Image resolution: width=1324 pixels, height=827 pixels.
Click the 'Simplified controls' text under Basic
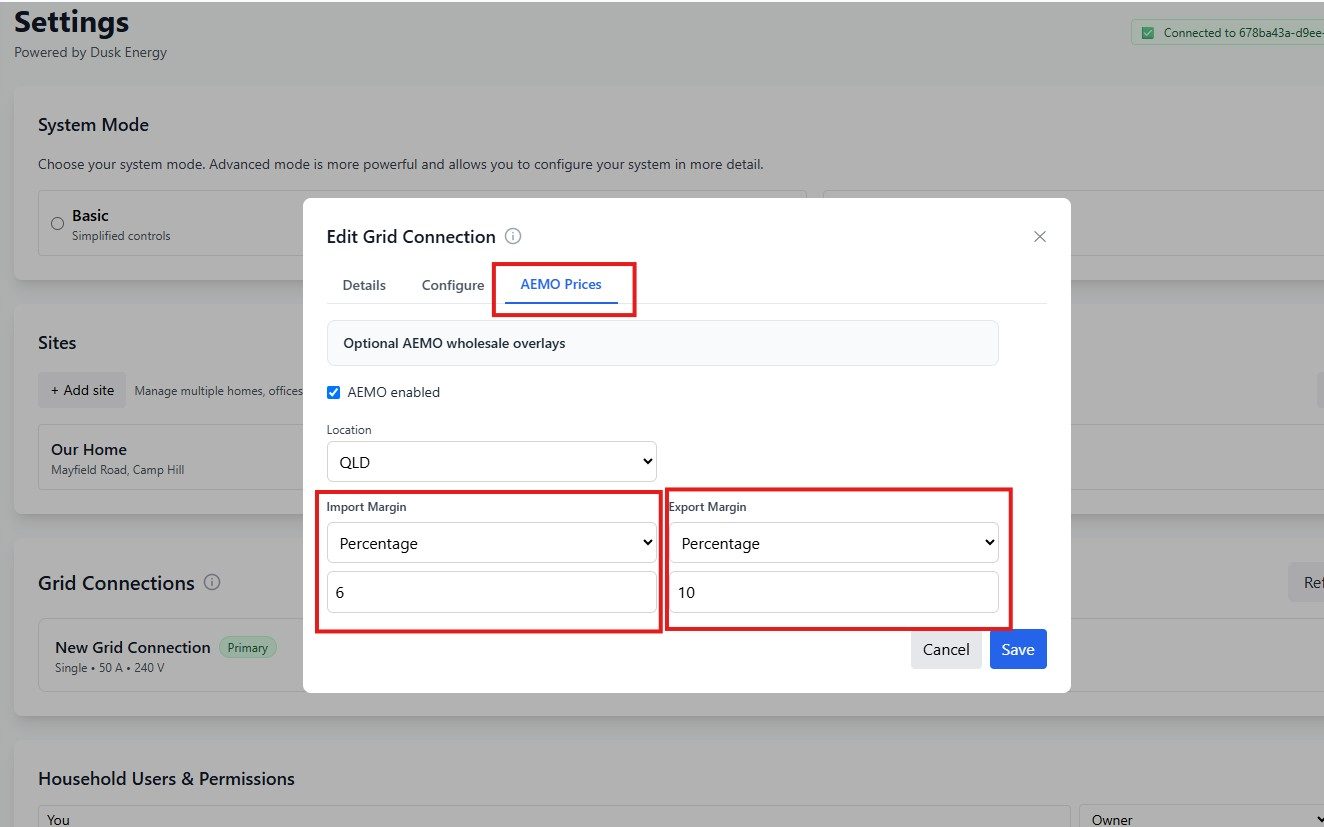coord(121,236)
